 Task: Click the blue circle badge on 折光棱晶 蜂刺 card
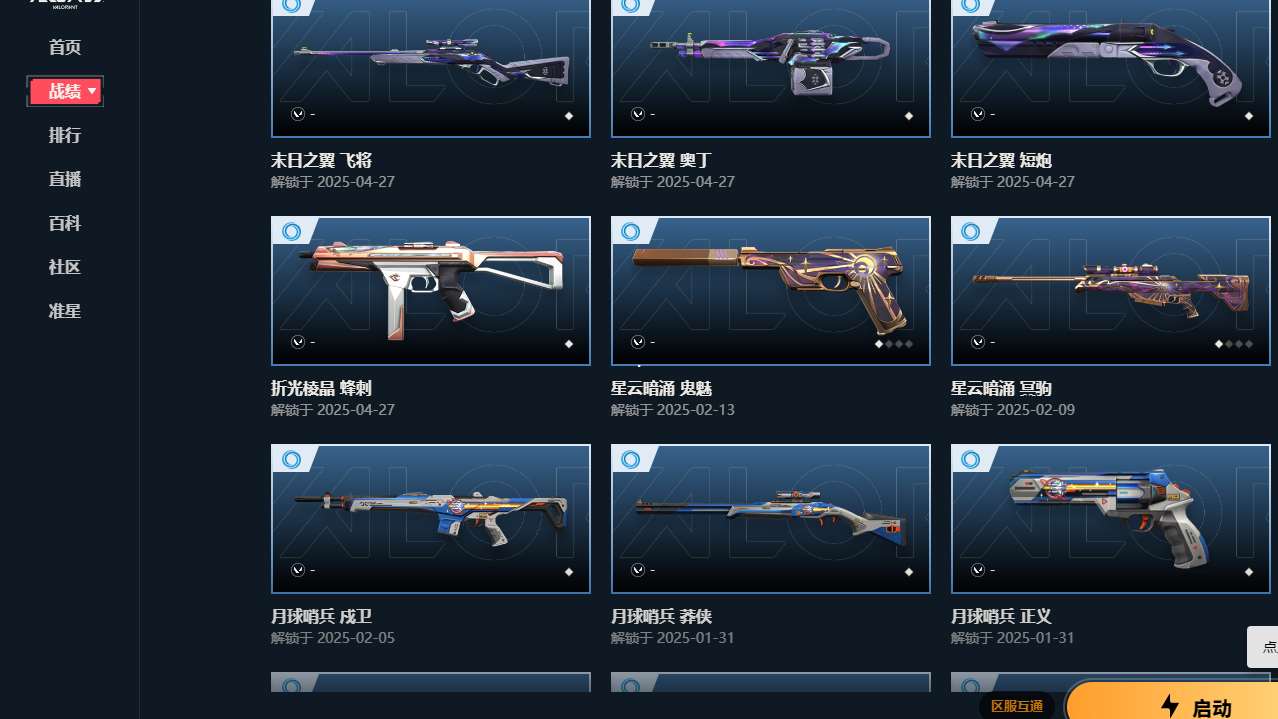pos(291,232)
